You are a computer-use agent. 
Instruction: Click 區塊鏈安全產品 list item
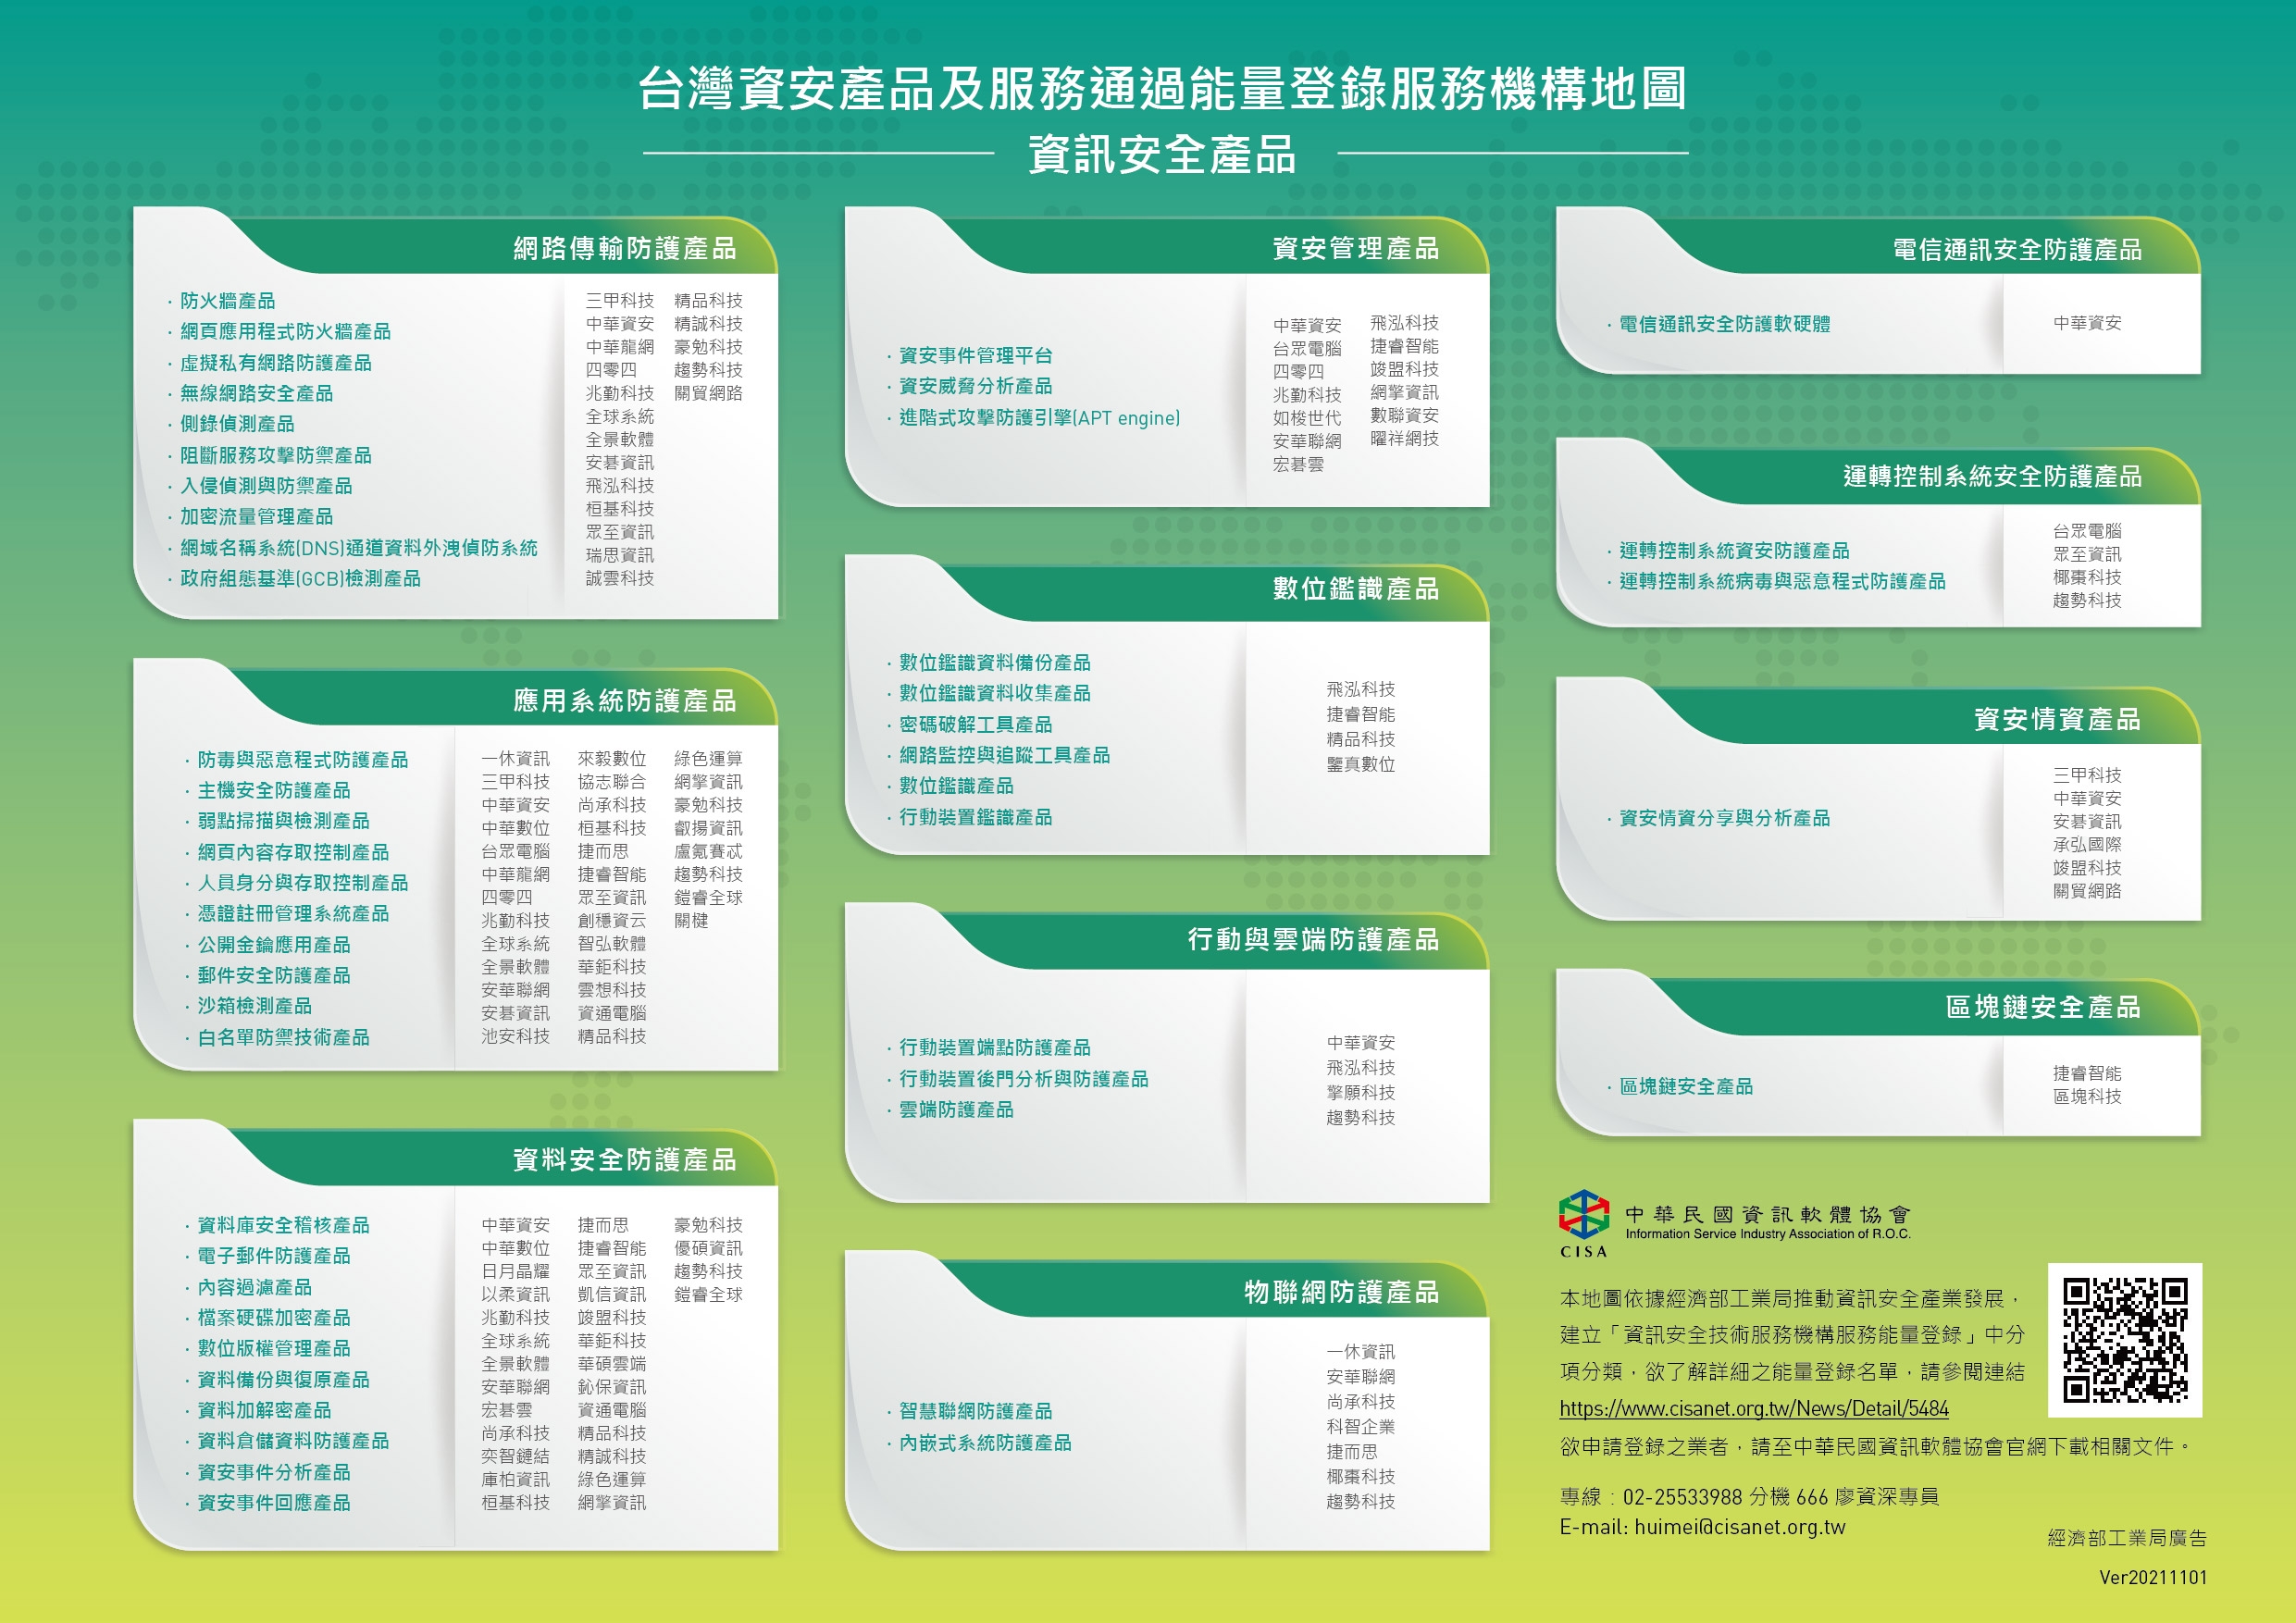[1685, 1086]
